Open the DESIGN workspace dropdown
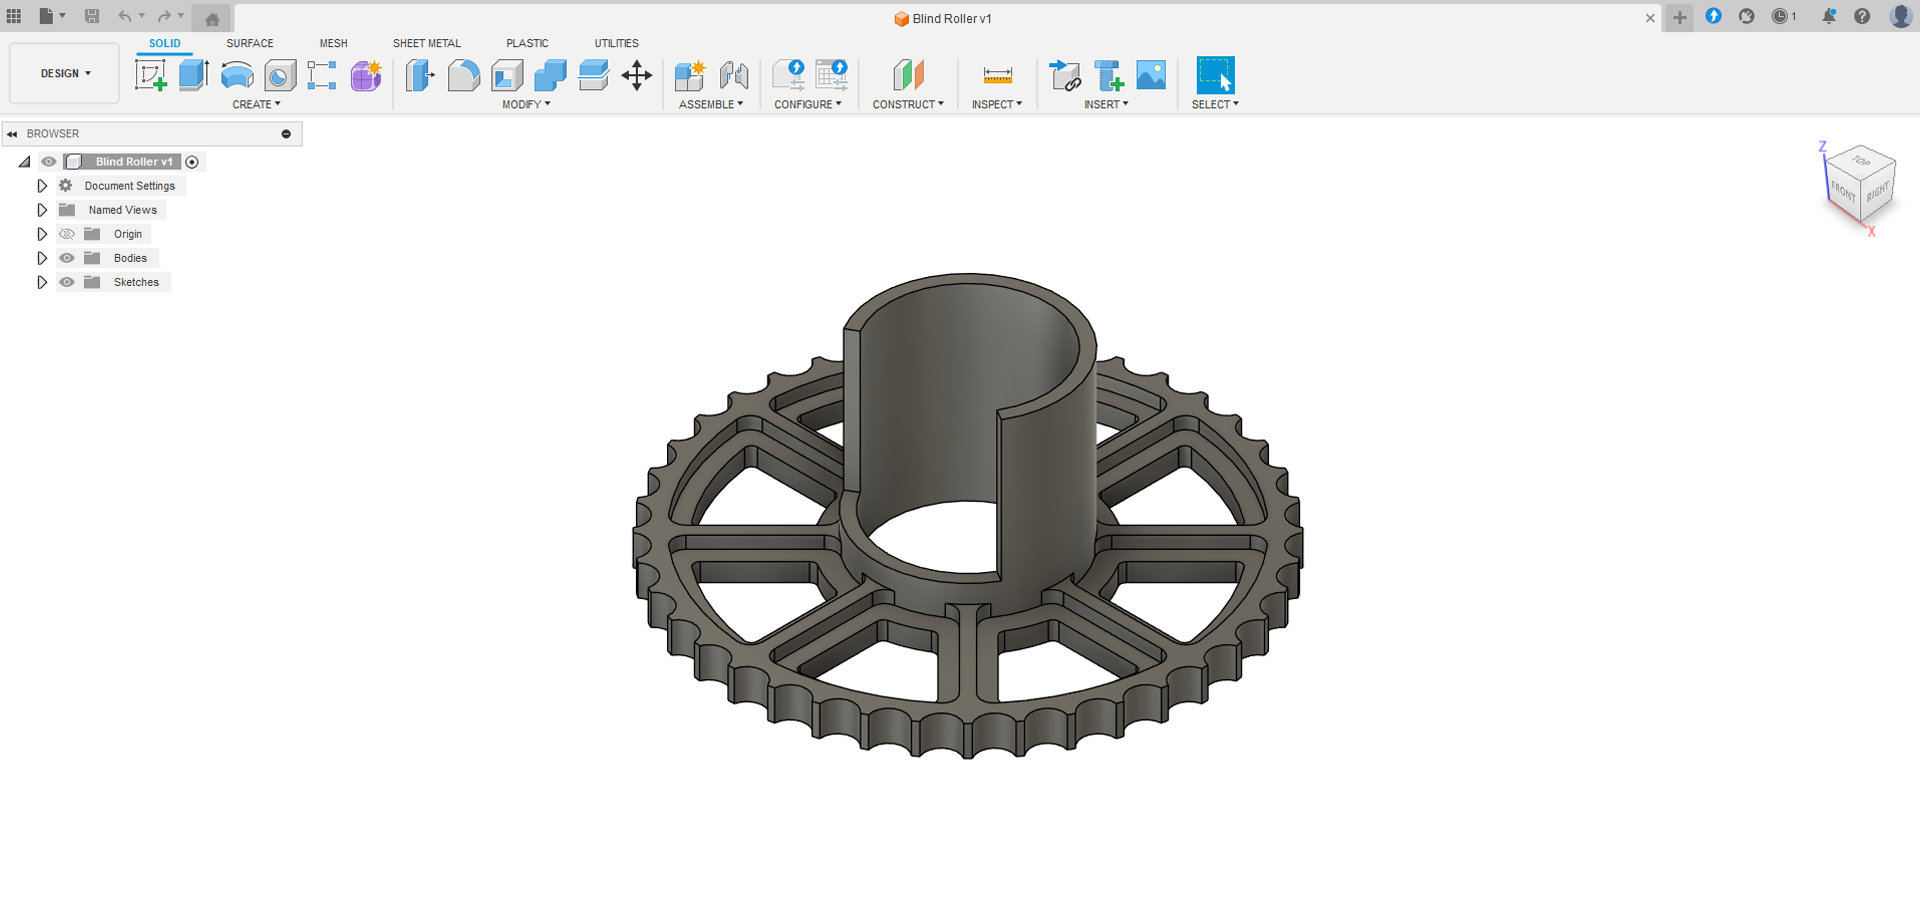1920x900 pixels. pyautogui.click(x=65, y=73)
